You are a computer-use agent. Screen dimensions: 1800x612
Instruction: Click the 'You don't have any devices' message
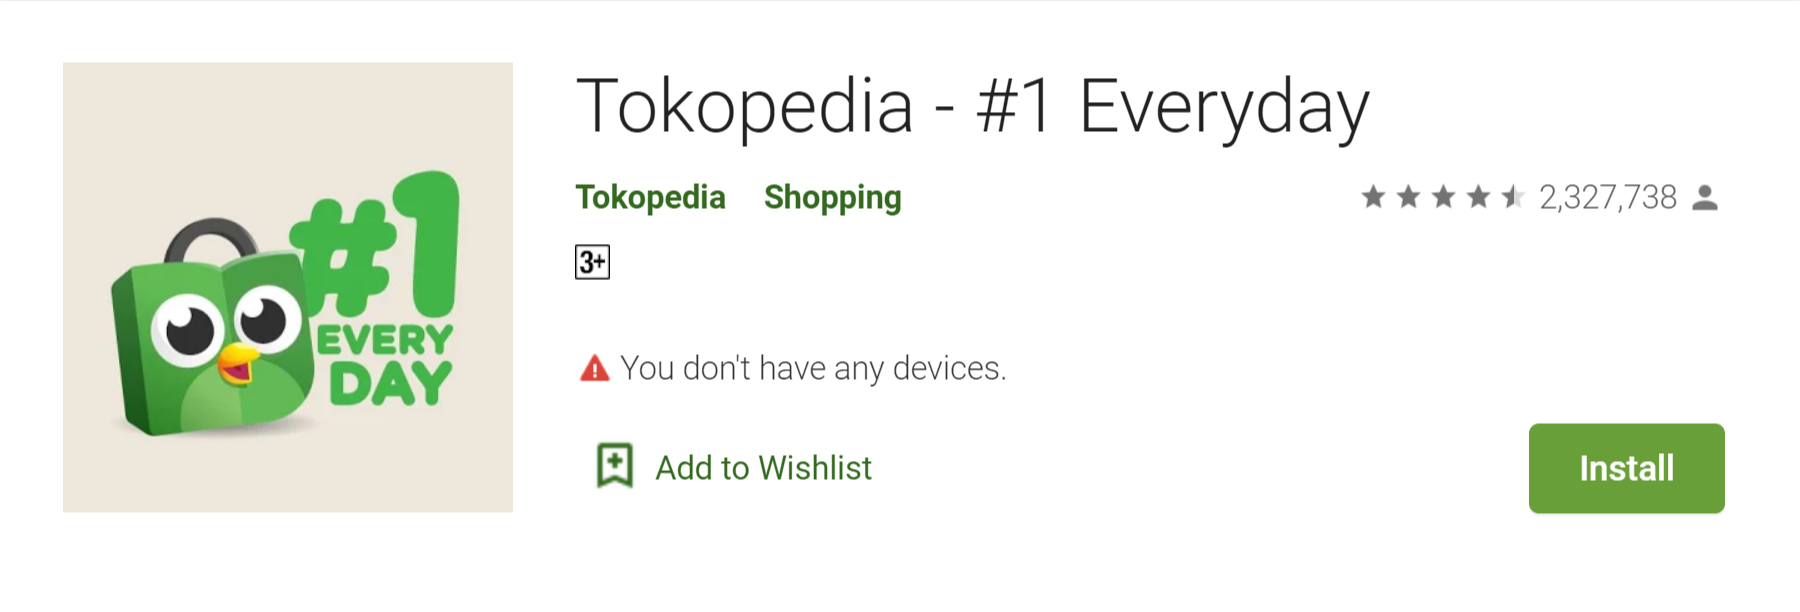coord(812,368)
